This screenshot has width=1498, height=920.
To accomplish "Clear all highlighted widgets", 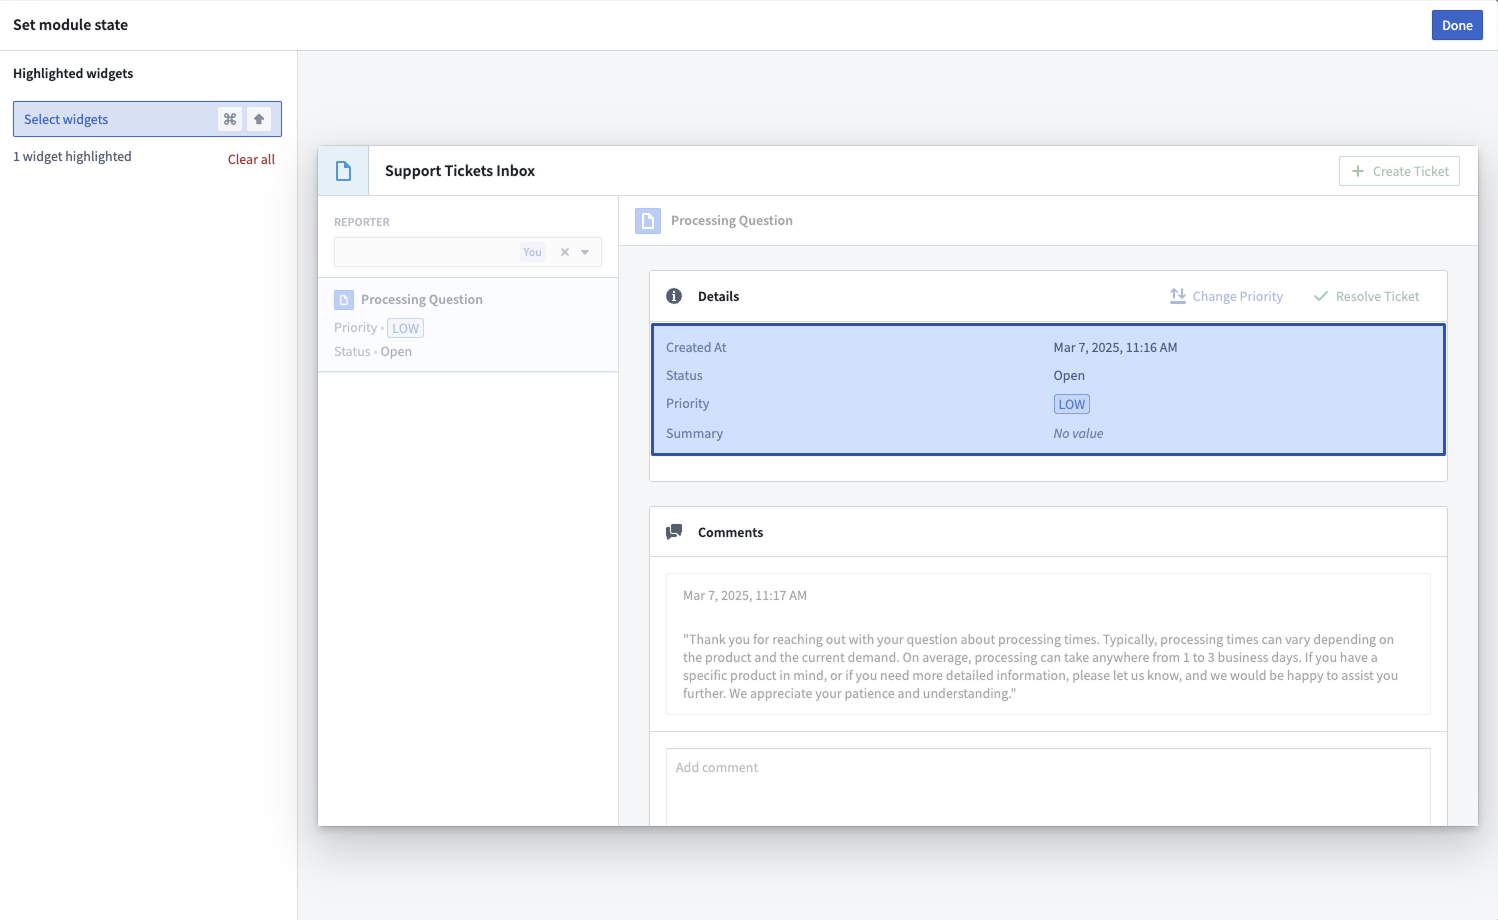I will pyautogui.click(x=251, y=159).
